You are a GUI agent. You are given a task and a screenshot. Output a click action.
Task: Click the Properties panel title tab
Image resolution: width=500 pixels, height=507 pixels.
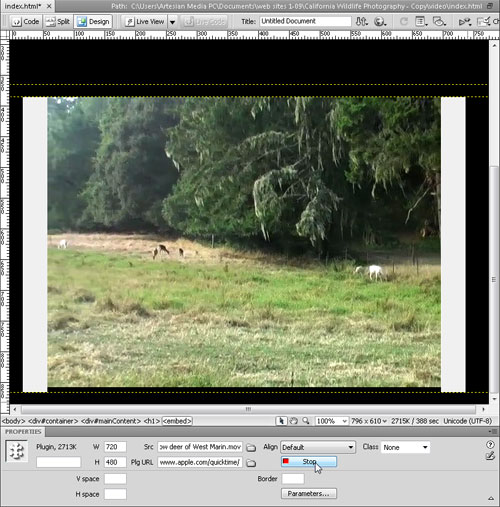coord(23,431)
